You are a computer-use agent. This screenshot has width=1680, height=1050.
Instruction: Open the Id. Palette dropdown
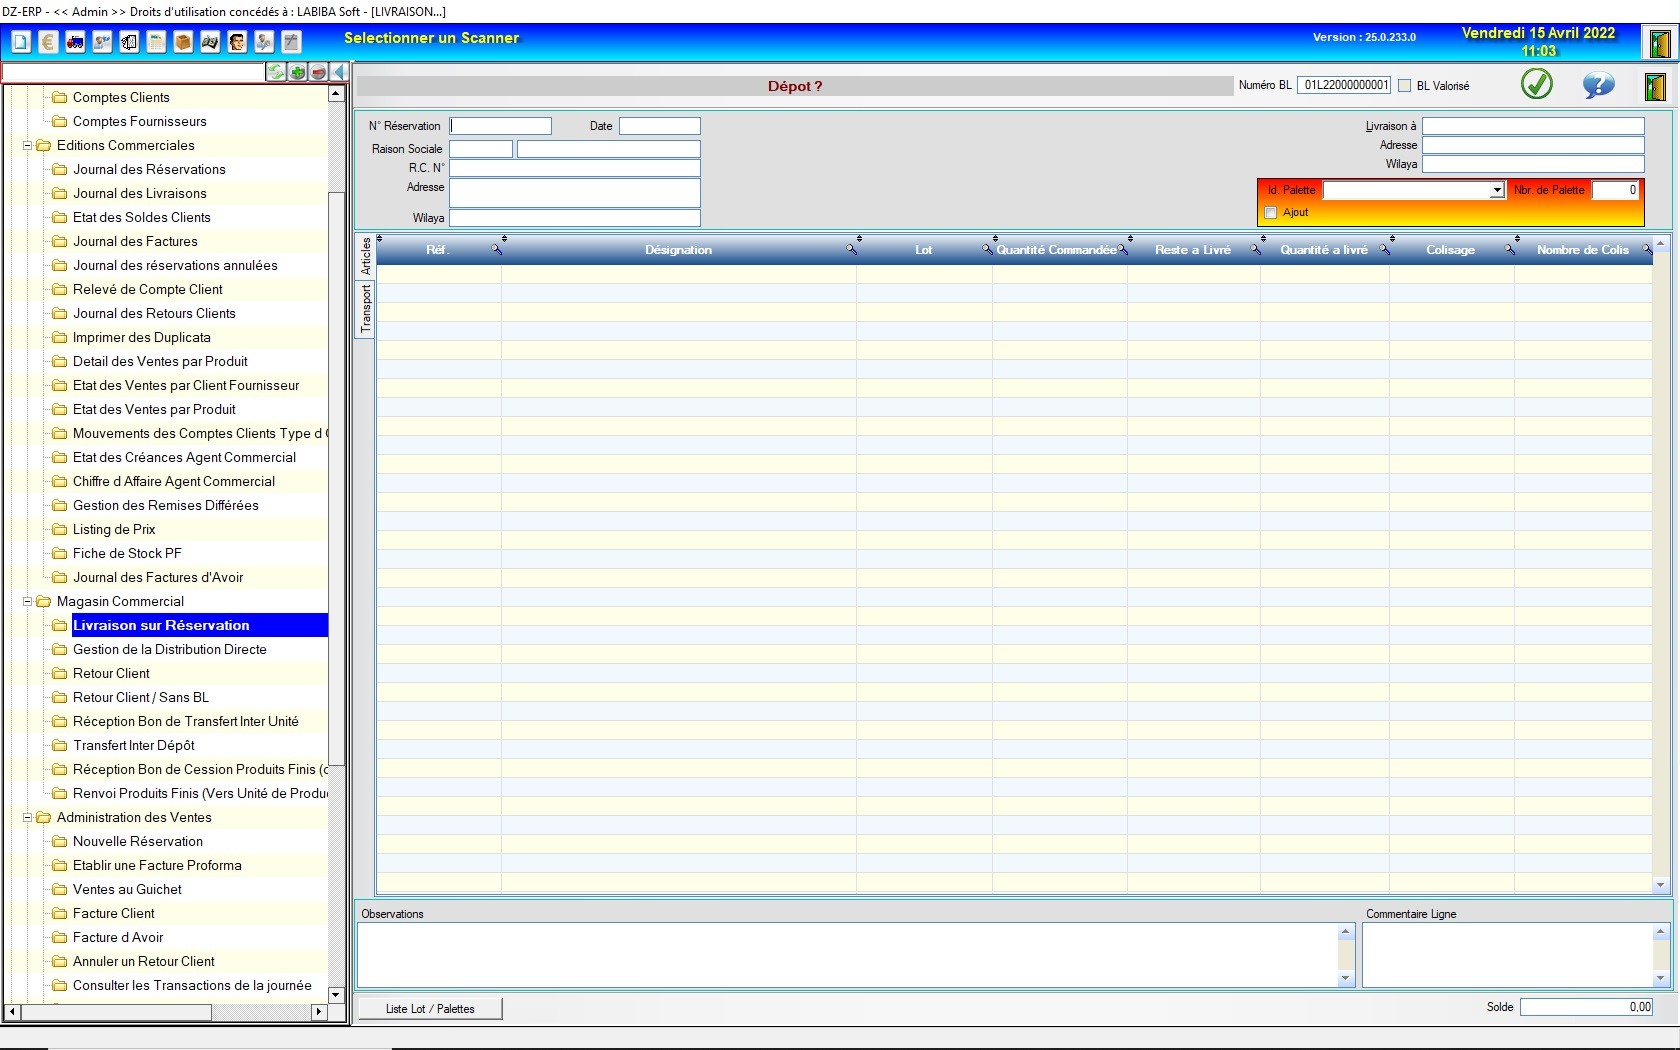pyautogui.click(x=1496, y=190)
